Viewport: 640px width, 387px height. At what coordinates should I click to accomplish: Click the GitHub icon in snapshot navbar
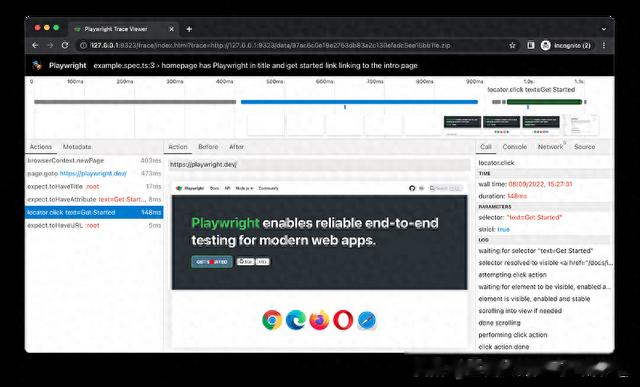pos(412,188)
